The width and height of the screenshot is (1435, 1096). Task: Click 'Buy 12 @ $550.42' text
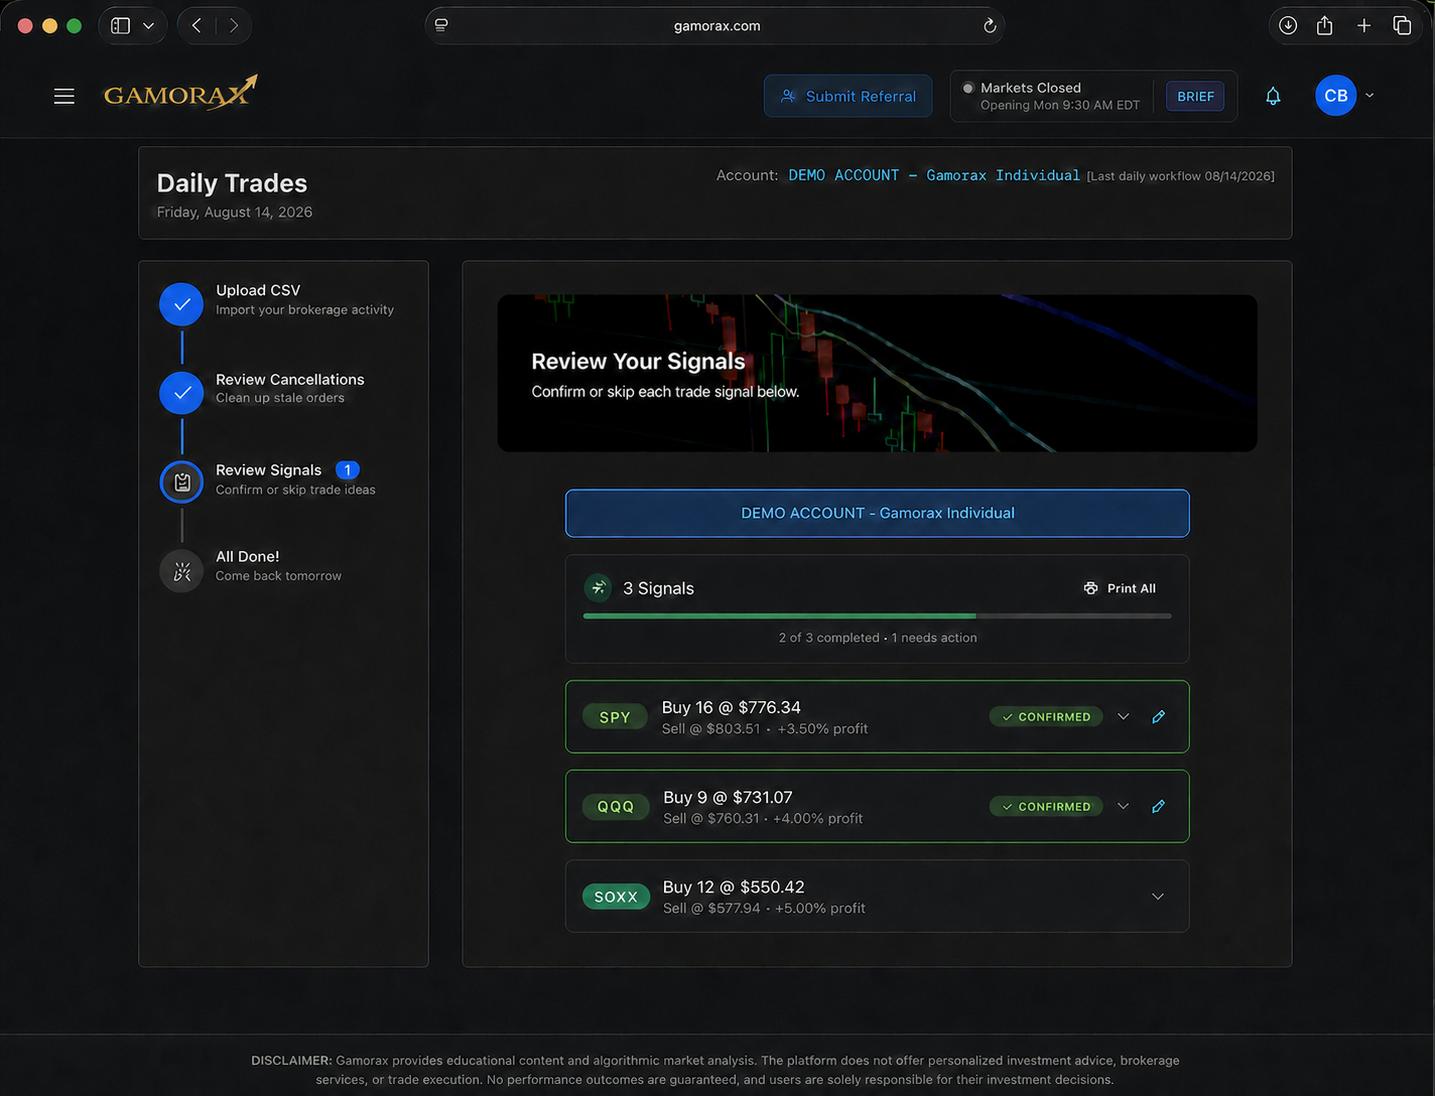pos(734,887)
